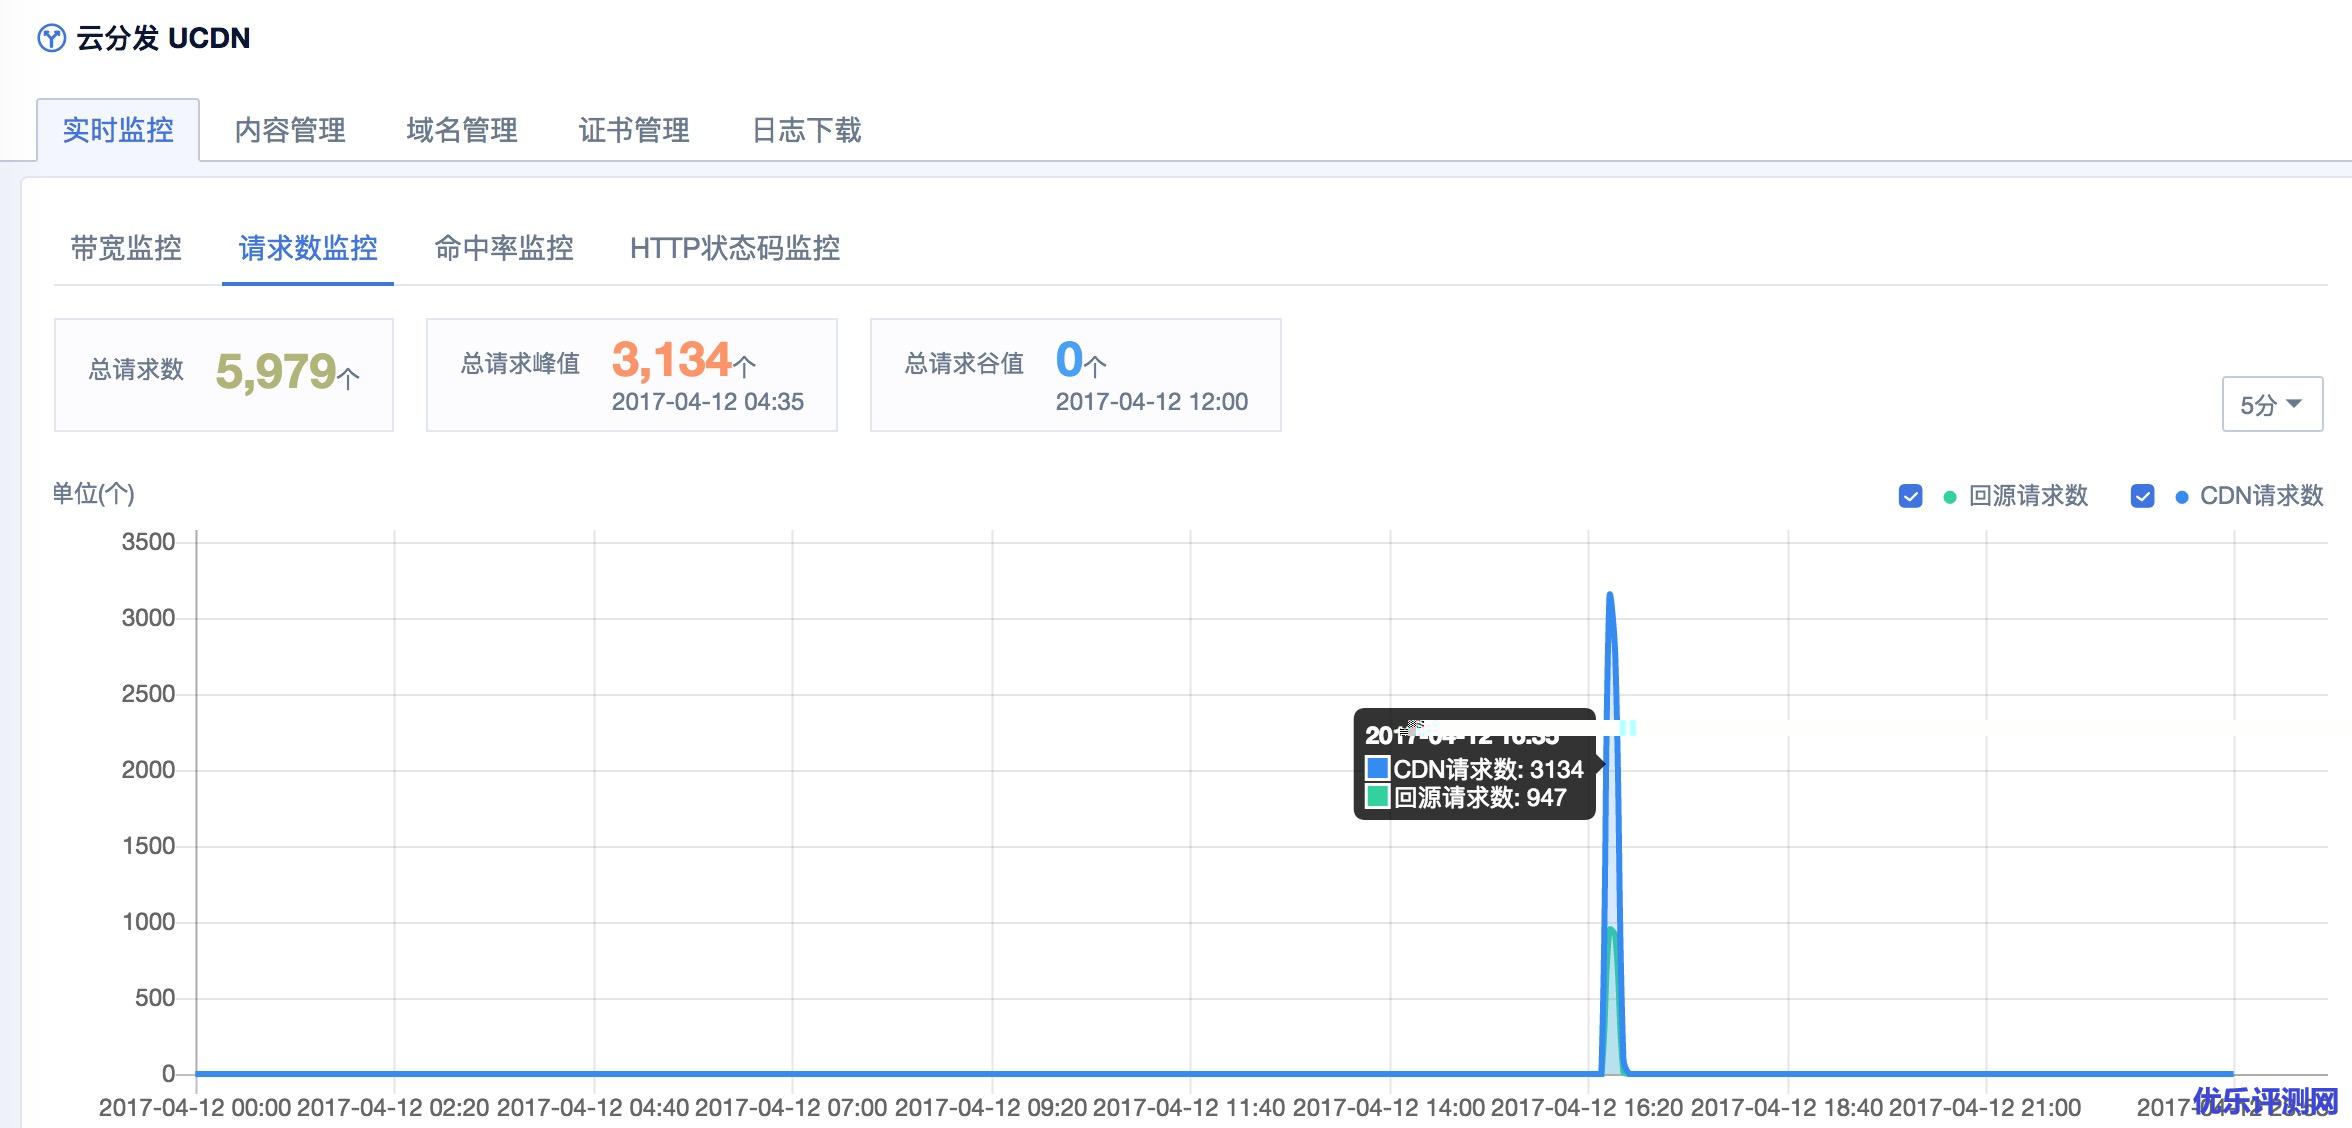Screen dimensions: 2352x1128
Task: Go to 证书管理 tab
Action: click(x=634, y=130)
